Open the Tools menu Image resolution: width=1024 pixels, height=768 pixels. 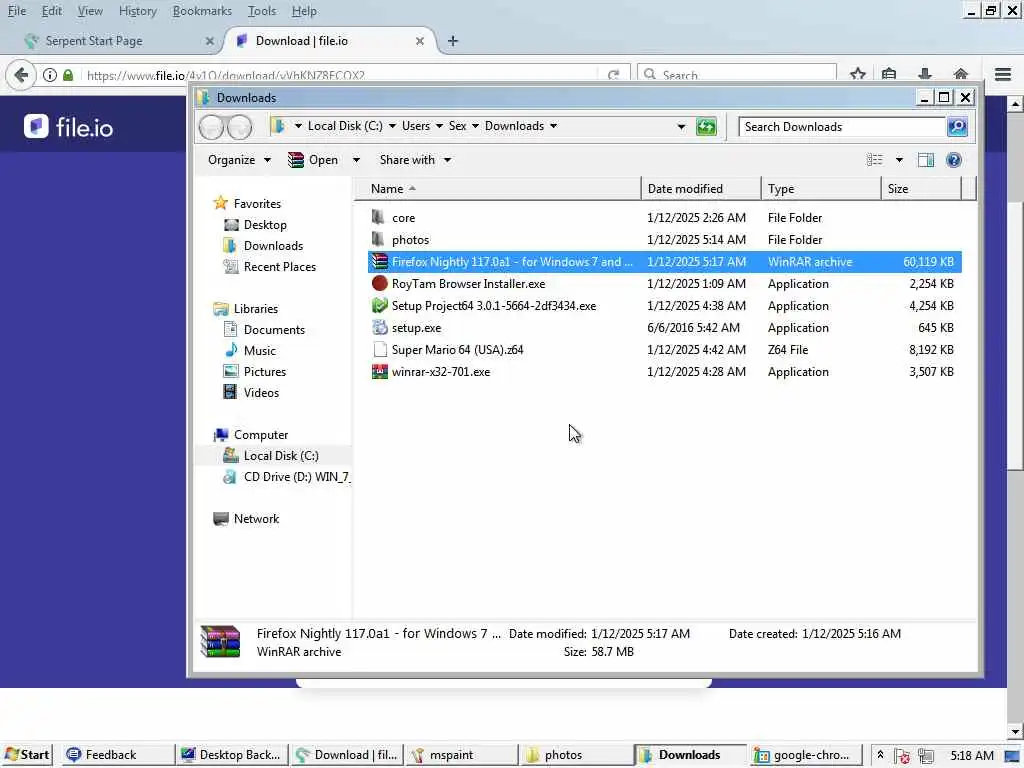coord(262,11)
